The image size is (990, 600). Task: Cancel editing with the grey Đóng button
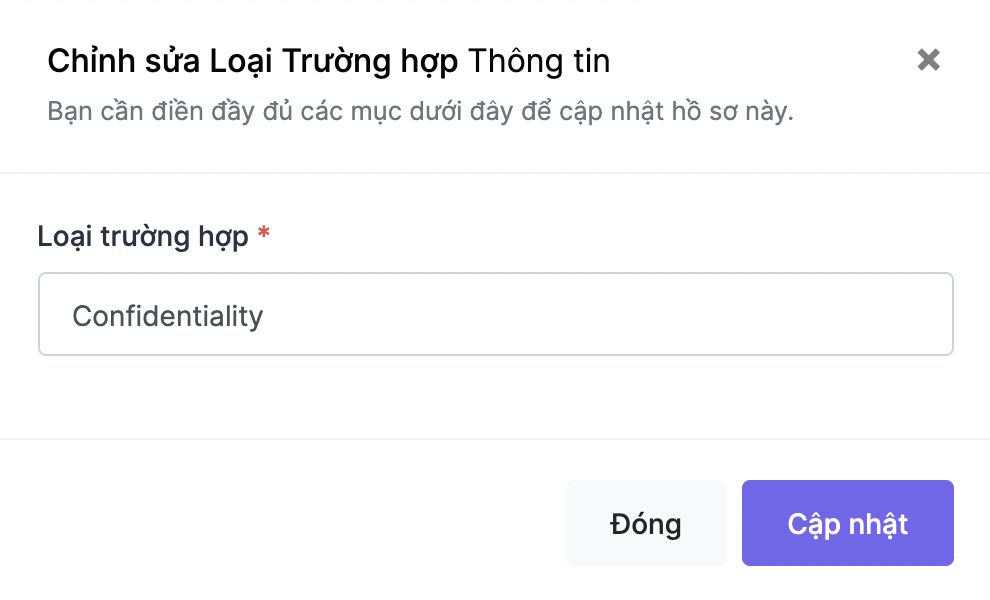[645, 523]
